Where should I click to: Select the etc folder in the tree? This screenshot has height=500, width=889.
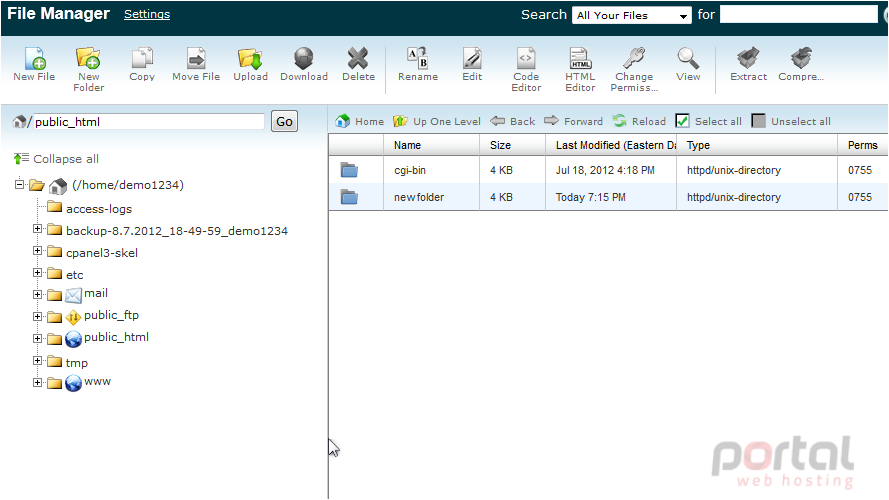tap(75, 275)
